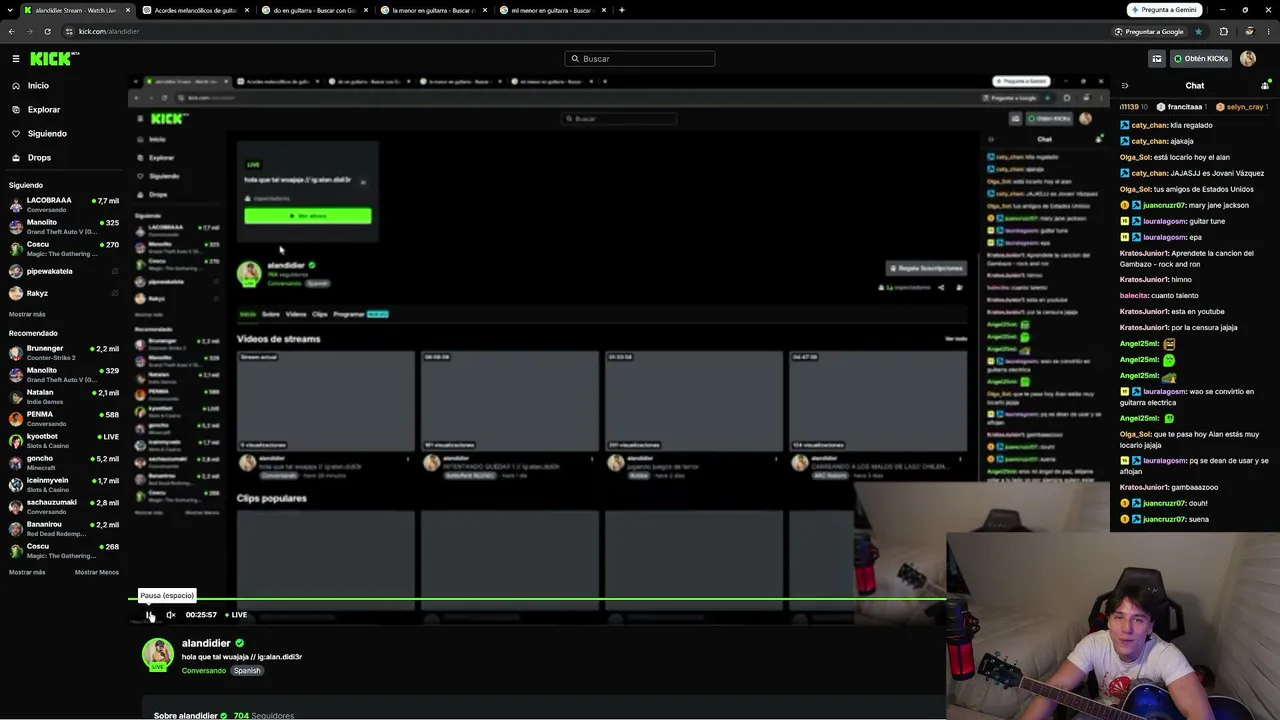Close the 'mi menor en guitarra' tab

click(603, 10)
